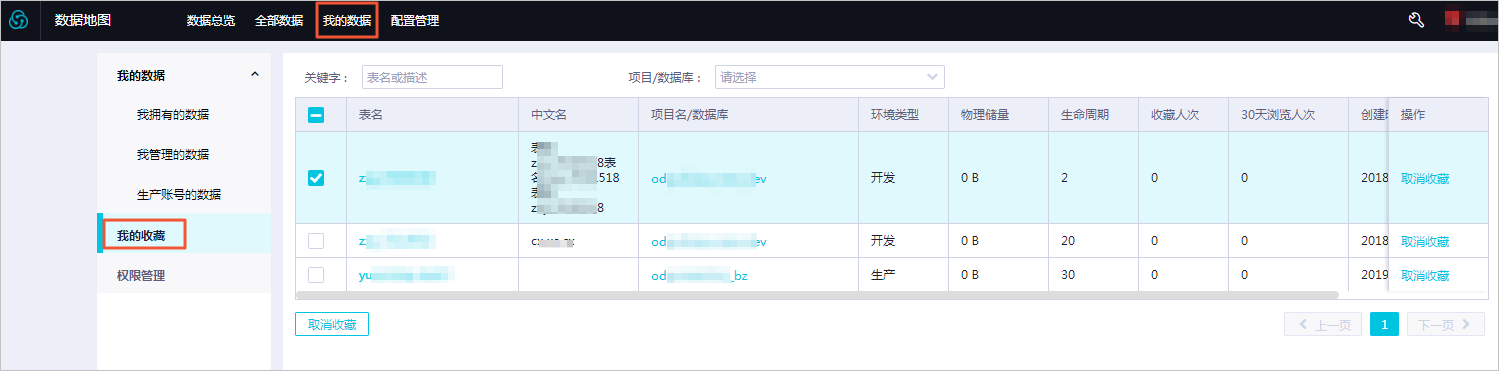Image resolution: width=1499 pixels, height=371 pixels.
Task: Click the 表名 column header
Action: click(371, 115)
